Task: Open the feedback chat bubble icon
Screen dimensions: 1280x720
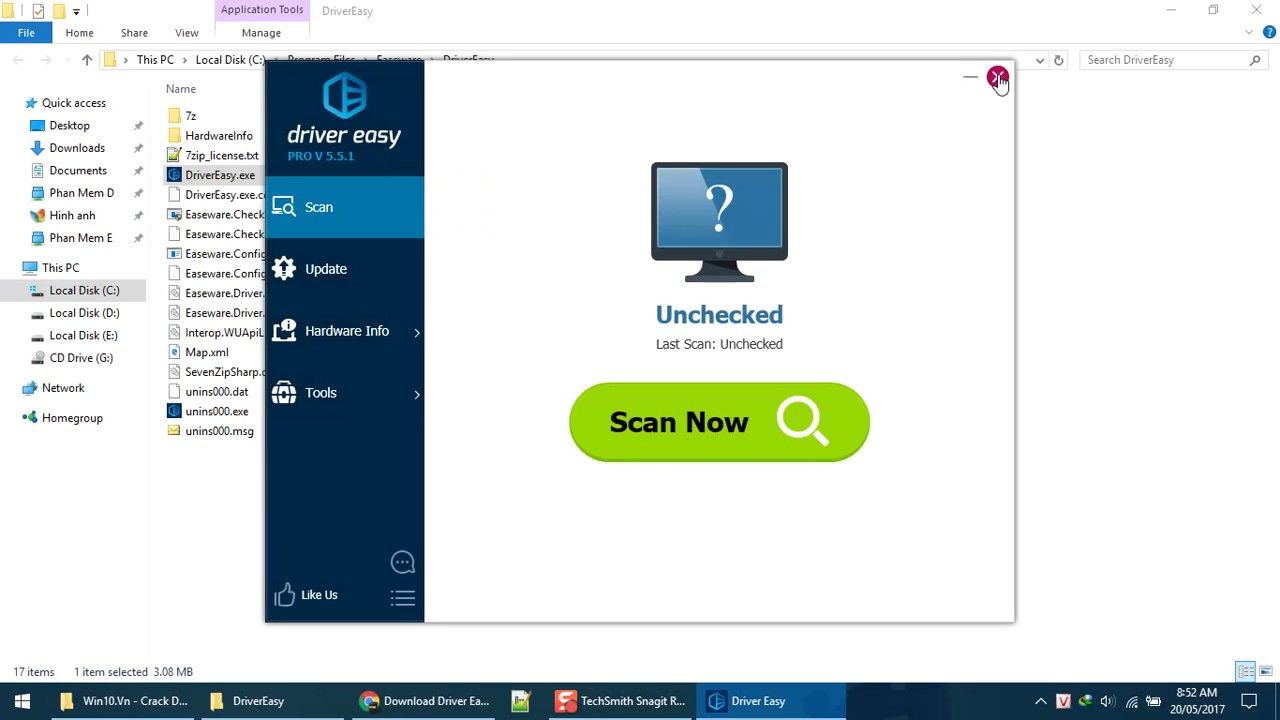Action: (x=403, y=562)
